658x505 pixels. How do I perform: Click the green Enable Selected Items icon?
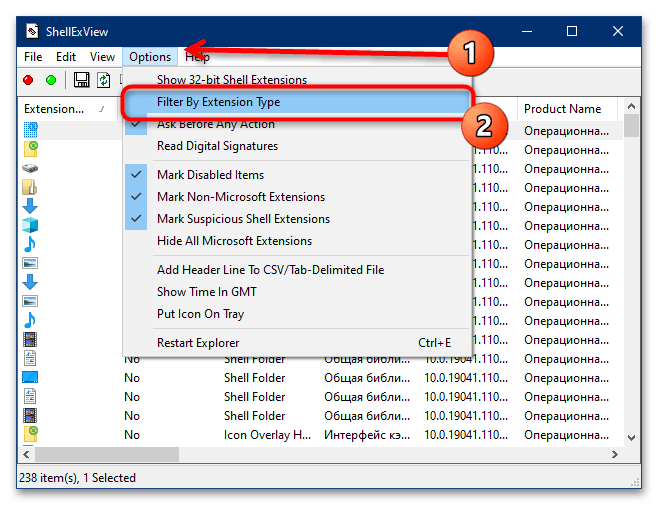click(x=51, y=80)
